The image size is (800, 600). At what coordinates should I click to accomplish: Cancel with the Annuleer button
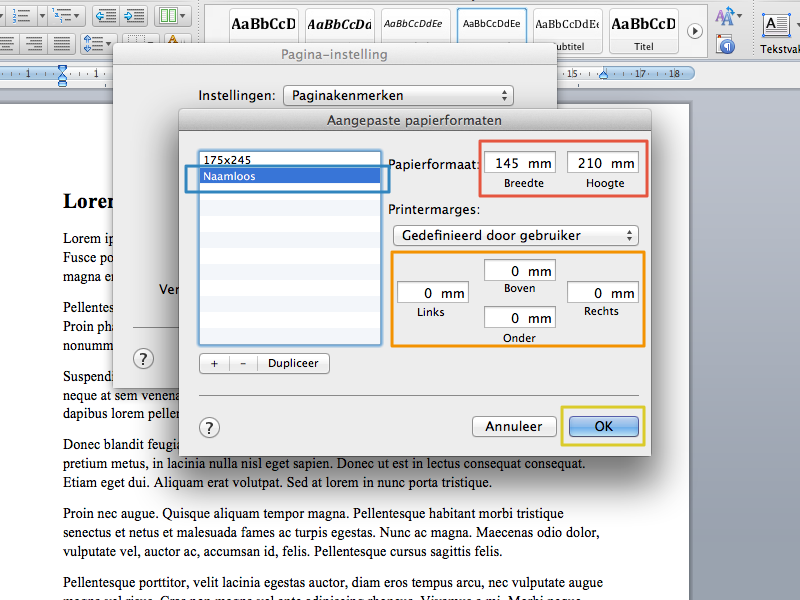514,427
